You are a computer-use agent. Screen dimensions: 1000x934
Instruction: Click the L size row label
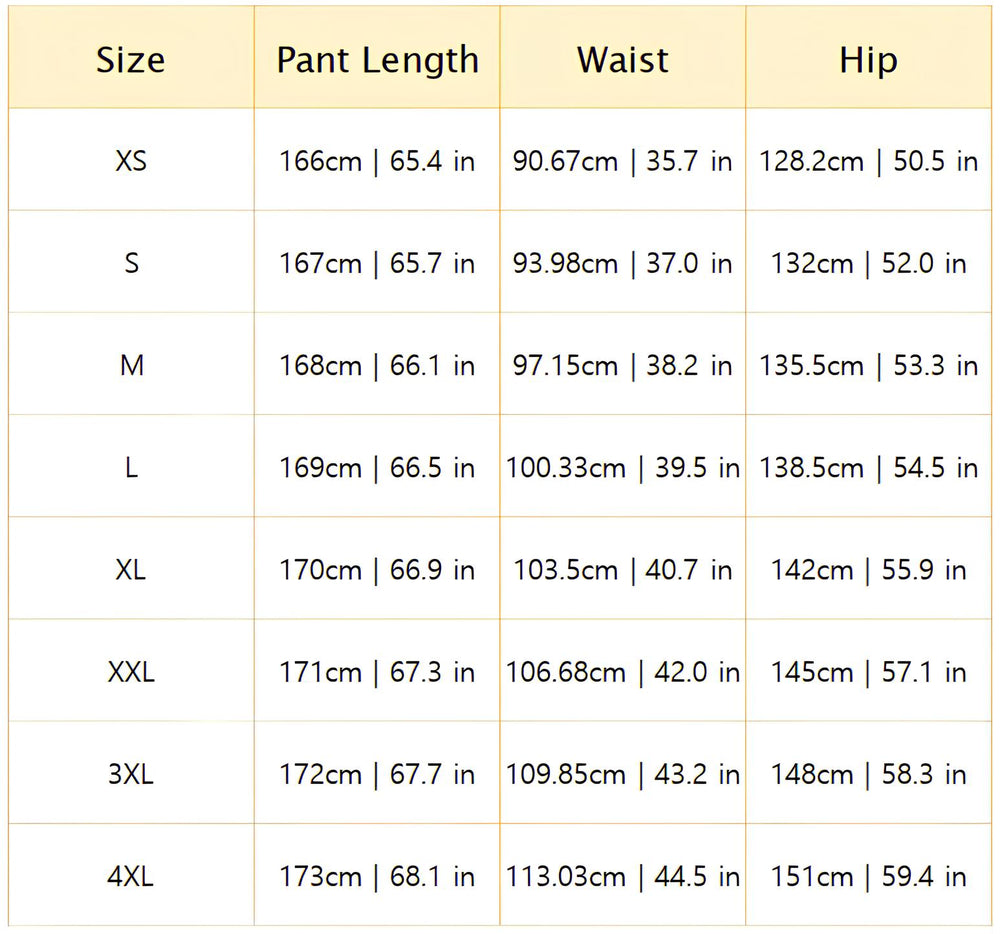(131, 468)
